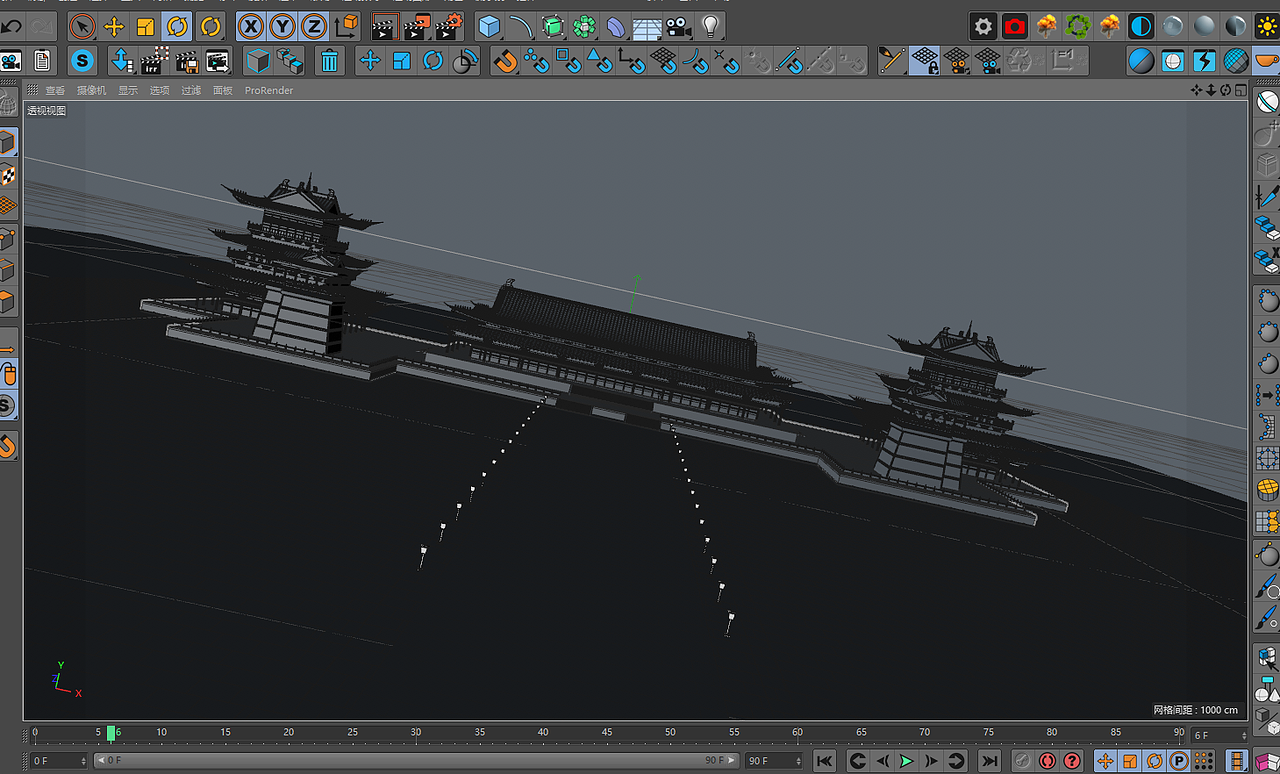The height and width of the screenshot is (774, 1280).
Task: Step forward one frame
Action: [x=931, y=761]
